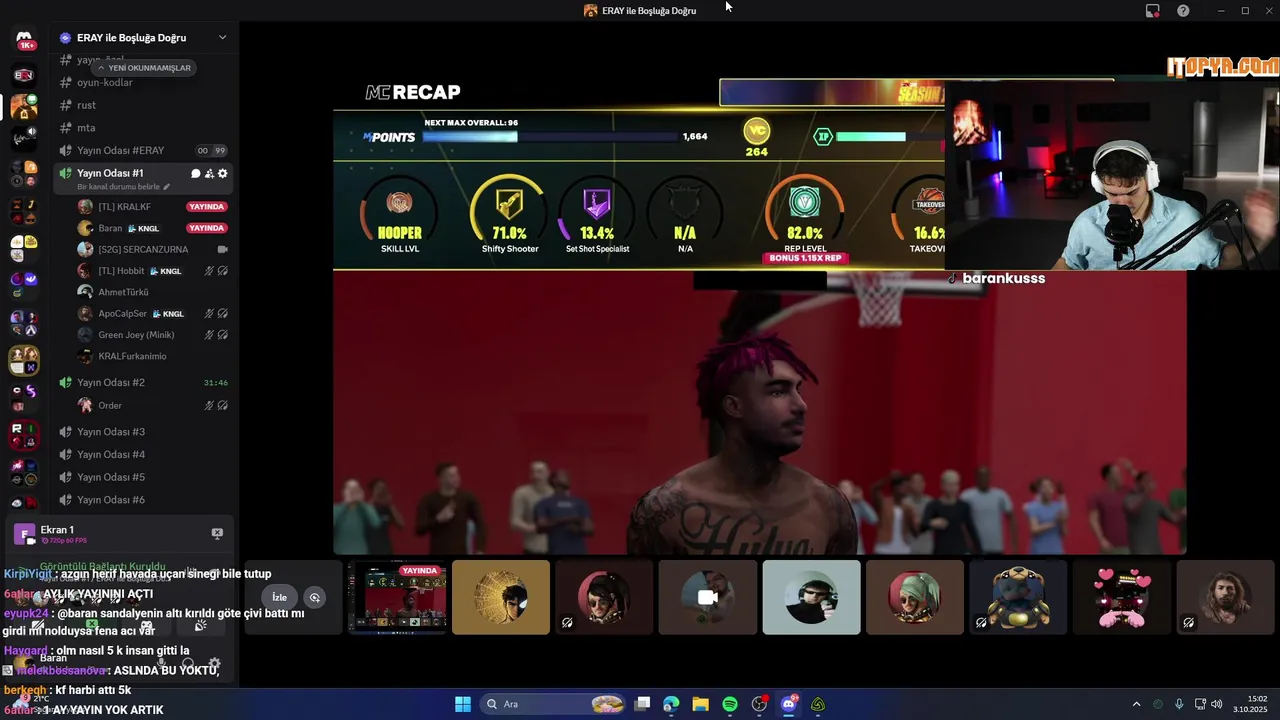The width and height of the screenshot is (1280, 720).
Task: Toggle the soundboard button in voice panel
Action: tap(200, 626)
